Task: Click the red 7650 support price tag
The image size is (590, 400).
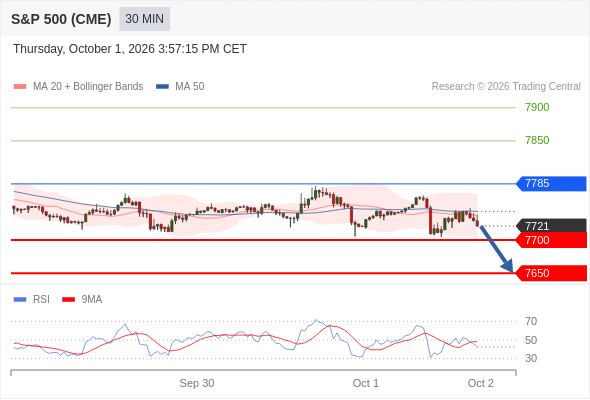Action: coord(551,273)
